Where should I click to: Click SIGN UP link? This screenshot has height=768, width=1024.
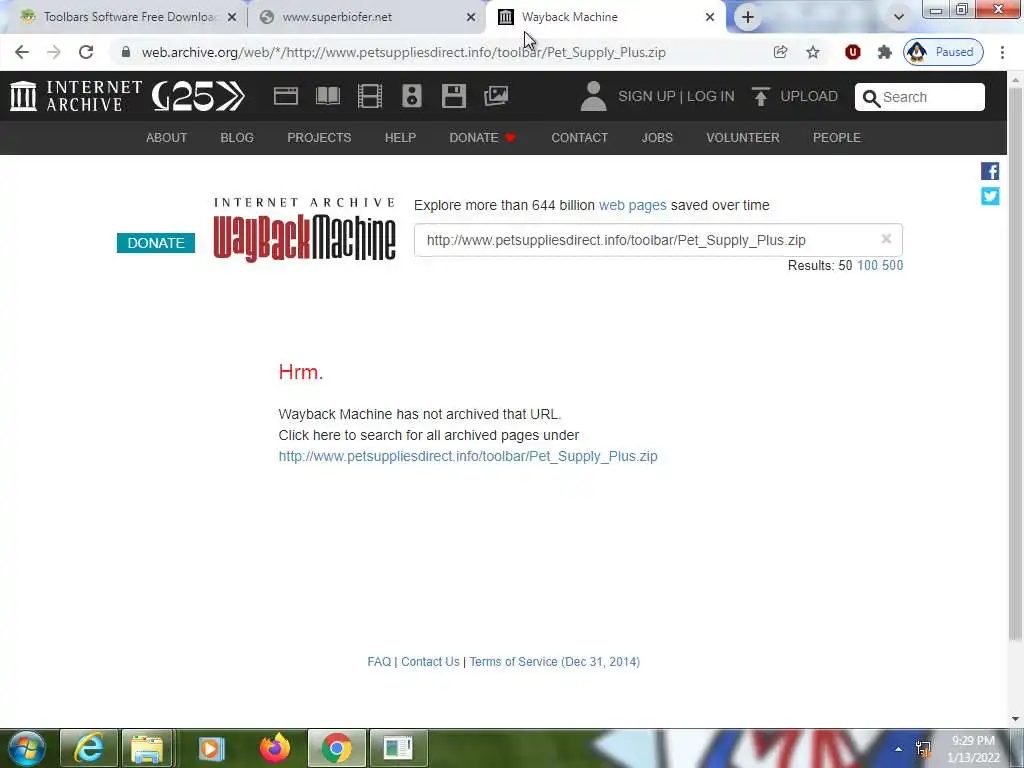point(647,97)
